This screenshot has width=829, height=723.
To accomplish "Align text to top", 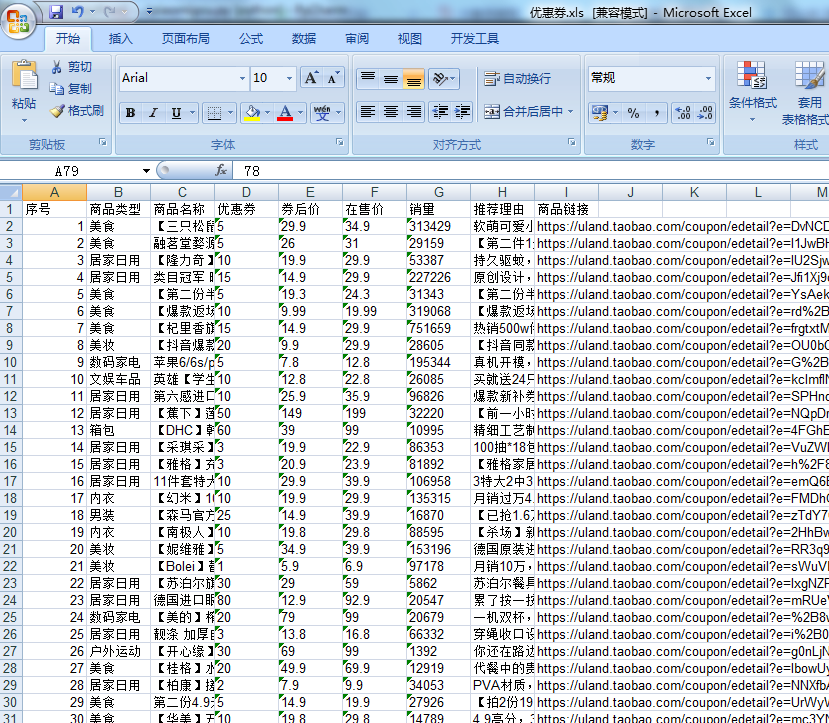I will point(368,79).
